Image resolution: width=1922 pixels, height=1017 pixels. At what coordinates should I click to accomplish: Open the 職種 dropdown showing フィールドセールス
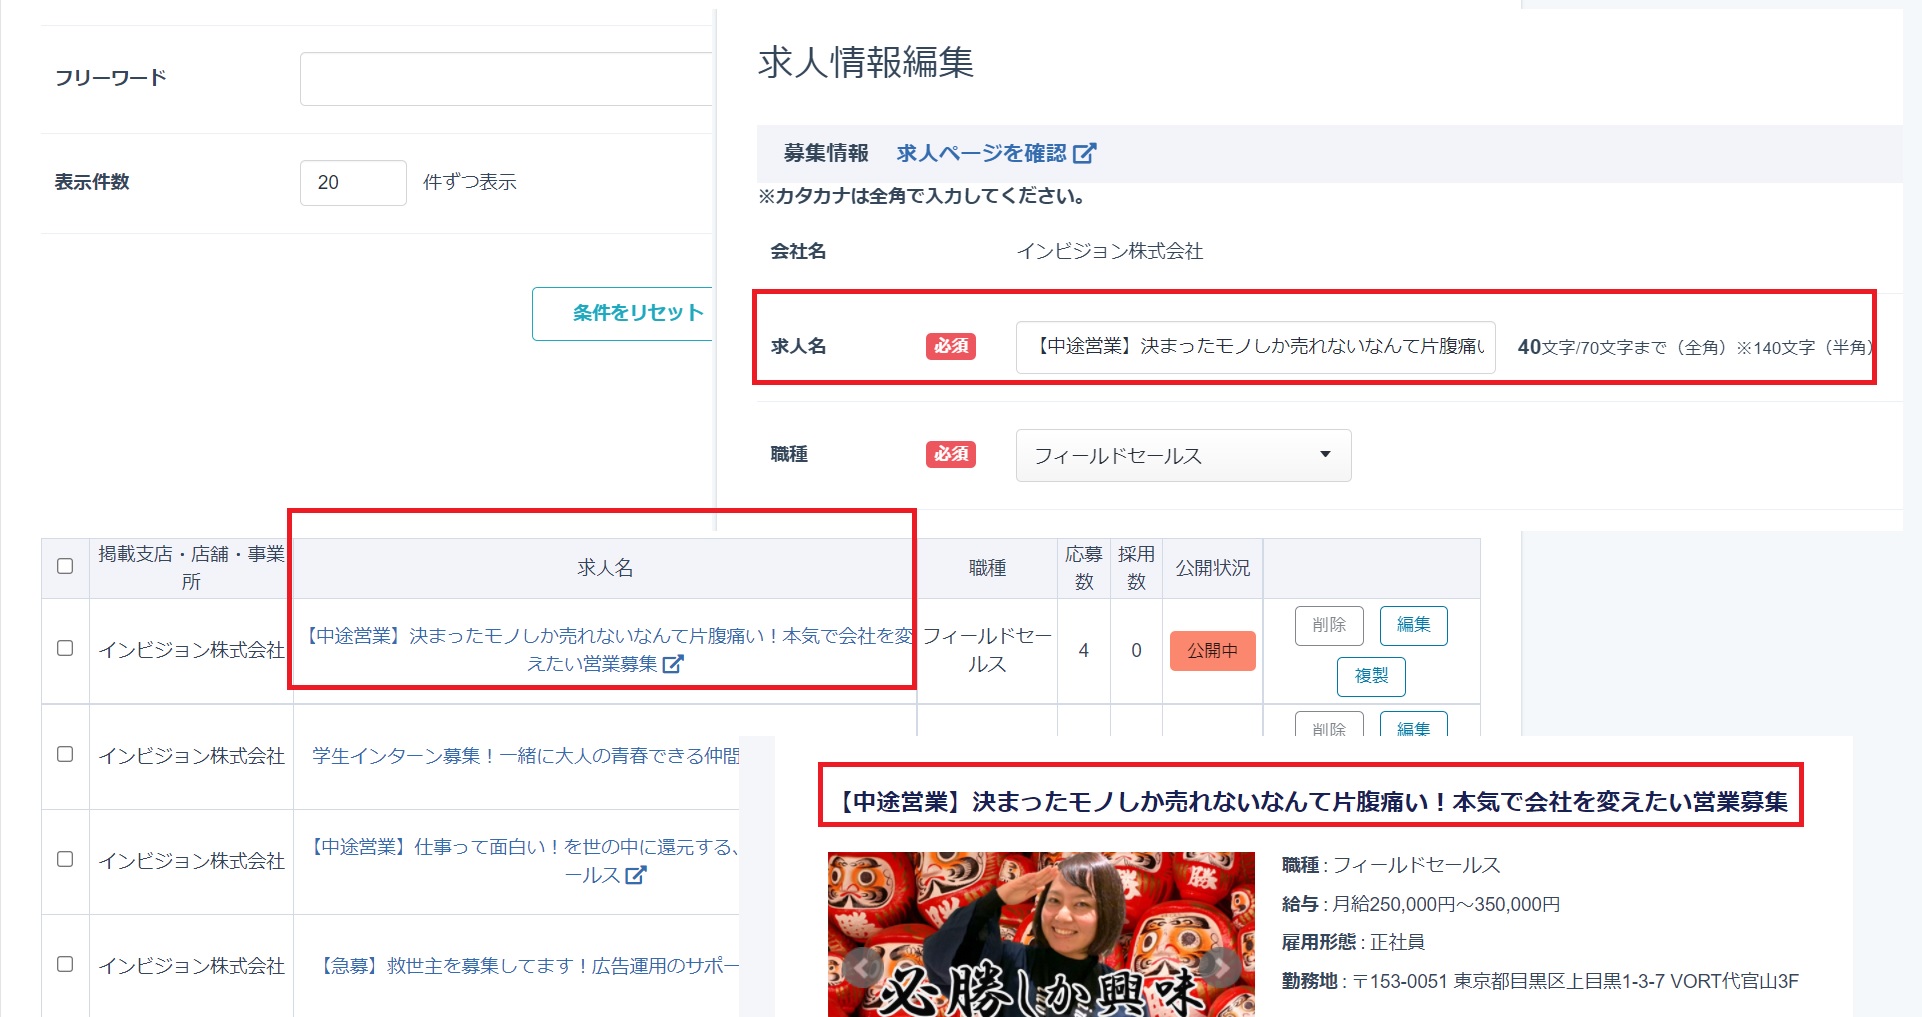[x=1183, y=455]
